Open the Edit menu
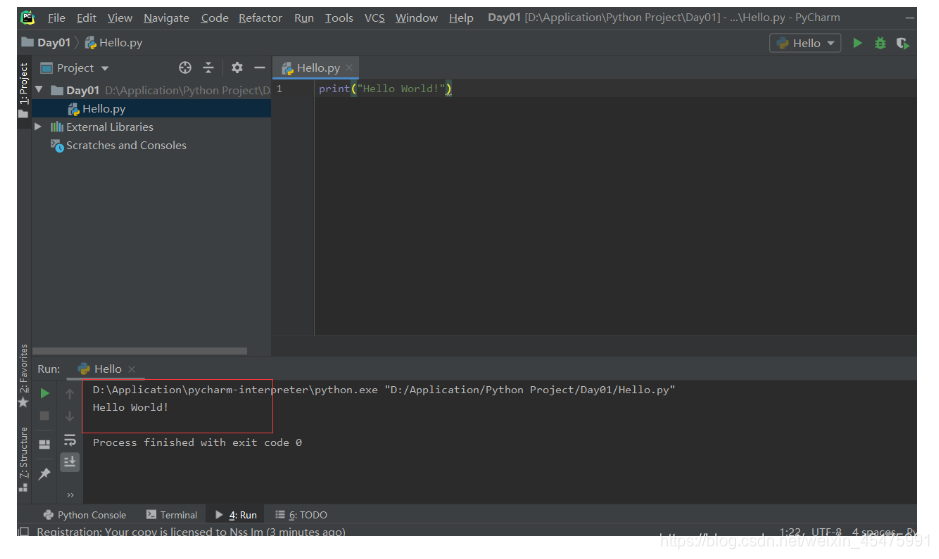 click(x=86, y=18)
